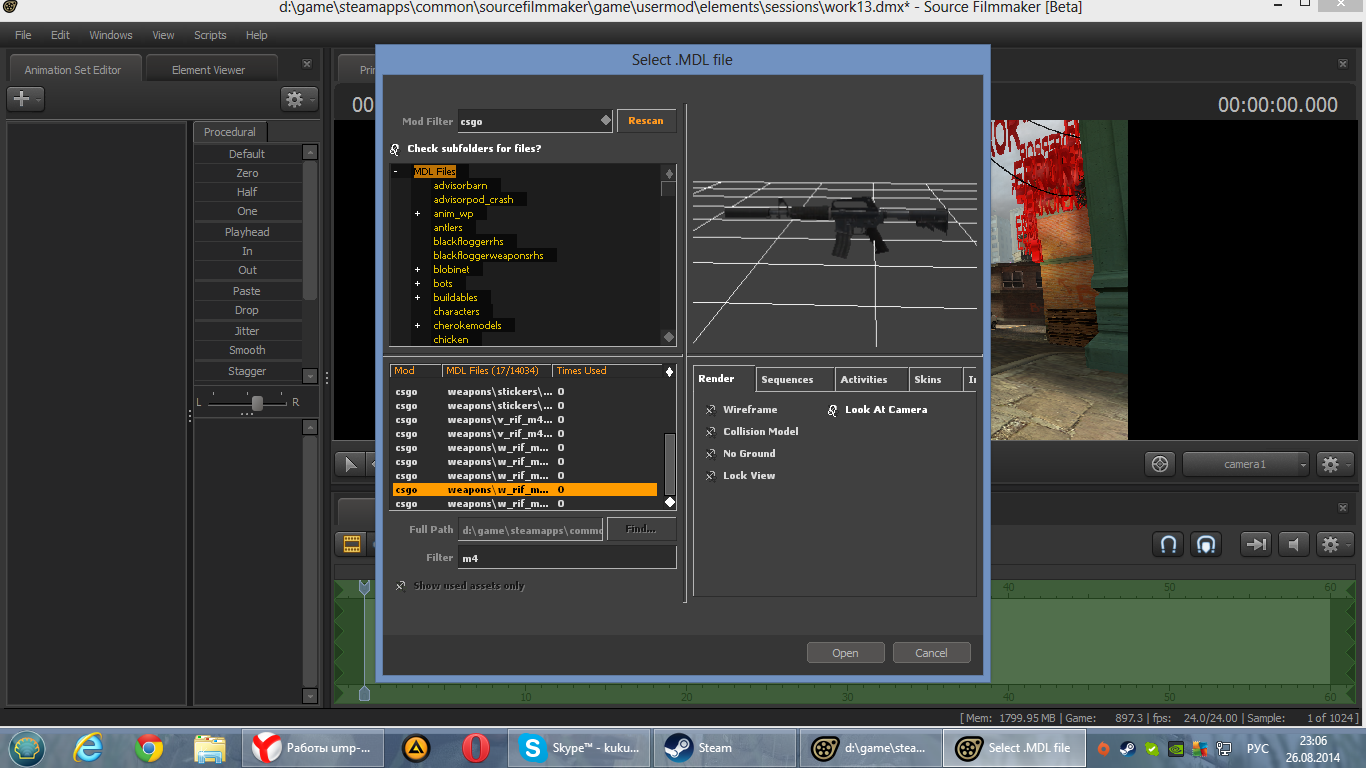Click the Find... button
Screen dimensions: 1366x768
pyautogui.click(x=641, y=529)
